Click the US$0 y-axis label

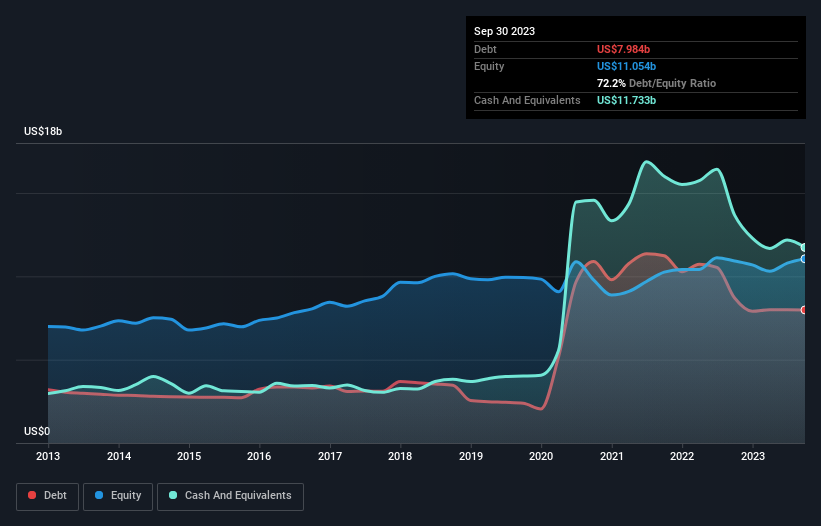39,432
